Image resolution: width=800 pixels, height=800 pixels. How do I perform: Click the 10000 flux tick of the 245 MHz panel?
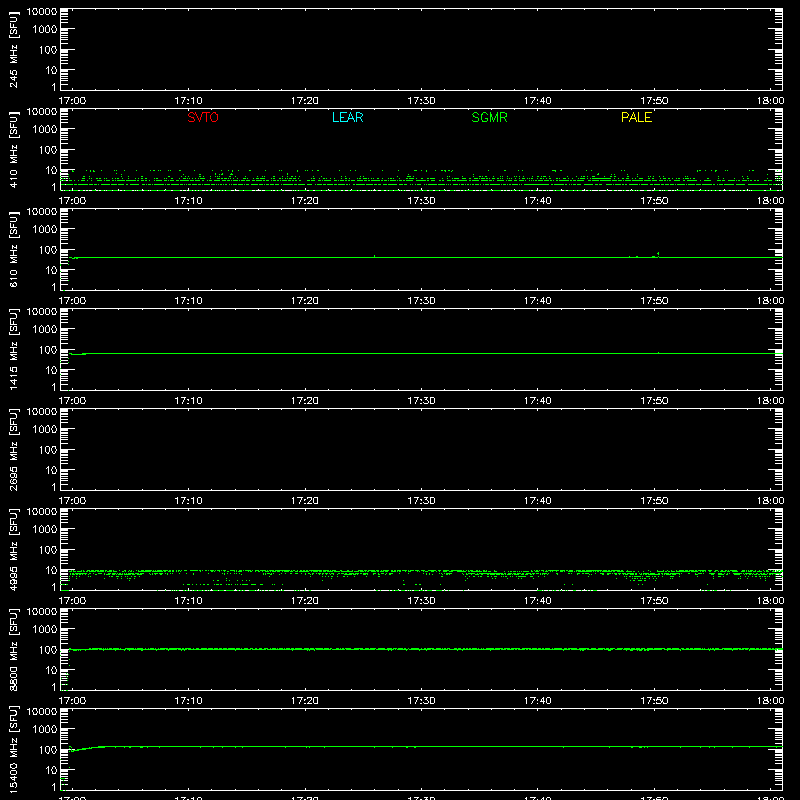tap(42, 12)
